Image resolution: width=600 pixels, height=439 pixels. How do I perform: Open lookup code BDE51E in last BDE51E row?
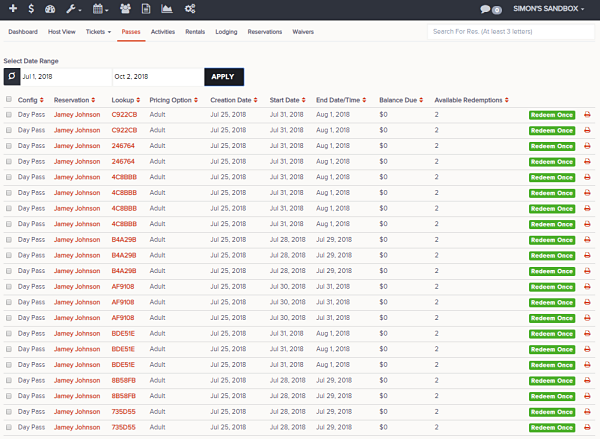[123, 365]
